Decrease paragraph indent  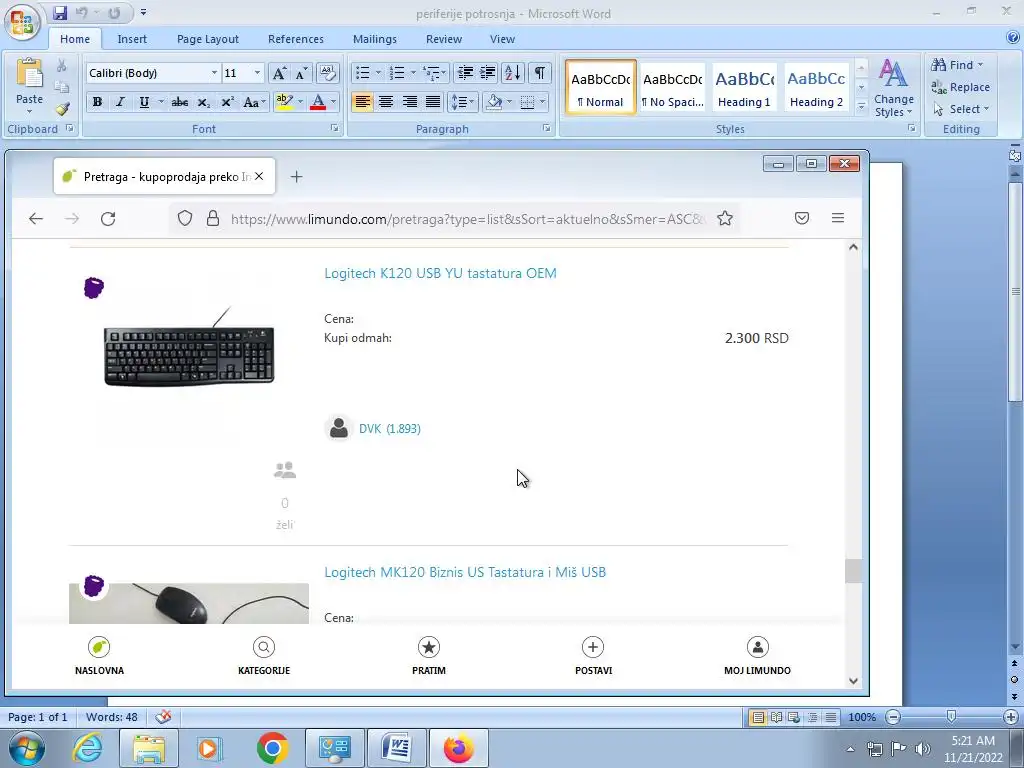tap(465, 73)
